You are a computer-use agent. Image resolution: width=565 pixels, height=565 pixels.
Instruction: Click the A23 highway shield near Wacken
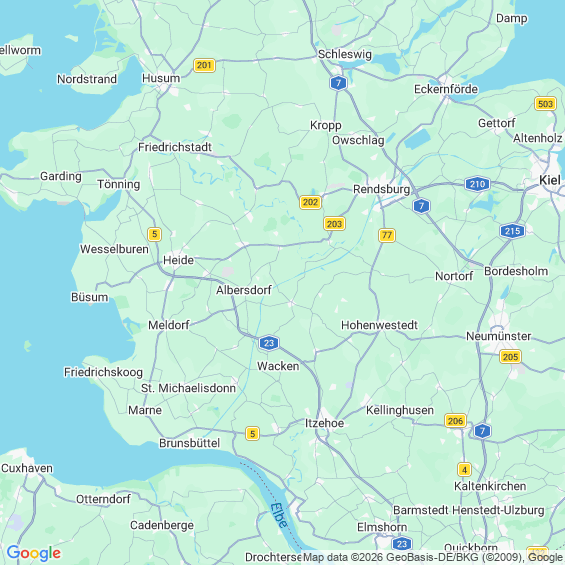[269, 343]
